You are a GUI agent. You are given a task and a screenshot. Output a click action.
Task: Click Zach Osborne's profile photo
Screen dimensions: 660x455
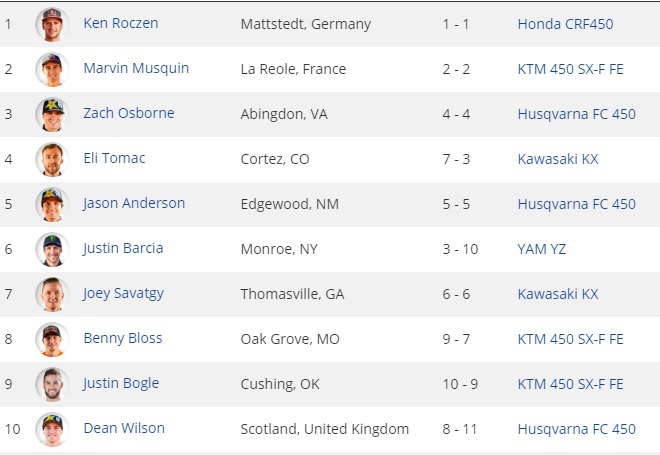(x=51, y=114)
